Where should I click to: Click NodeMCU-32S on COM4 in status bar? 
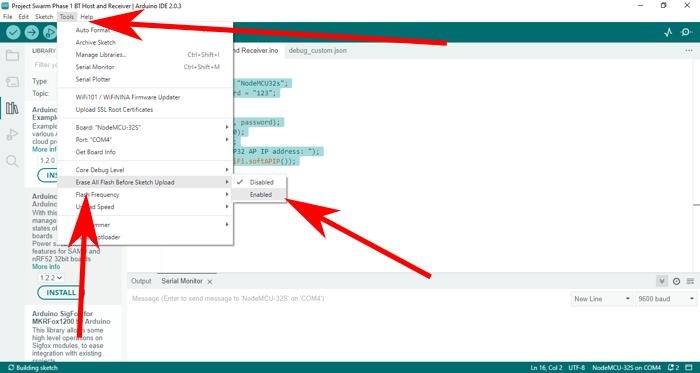[x=626, y=368]
